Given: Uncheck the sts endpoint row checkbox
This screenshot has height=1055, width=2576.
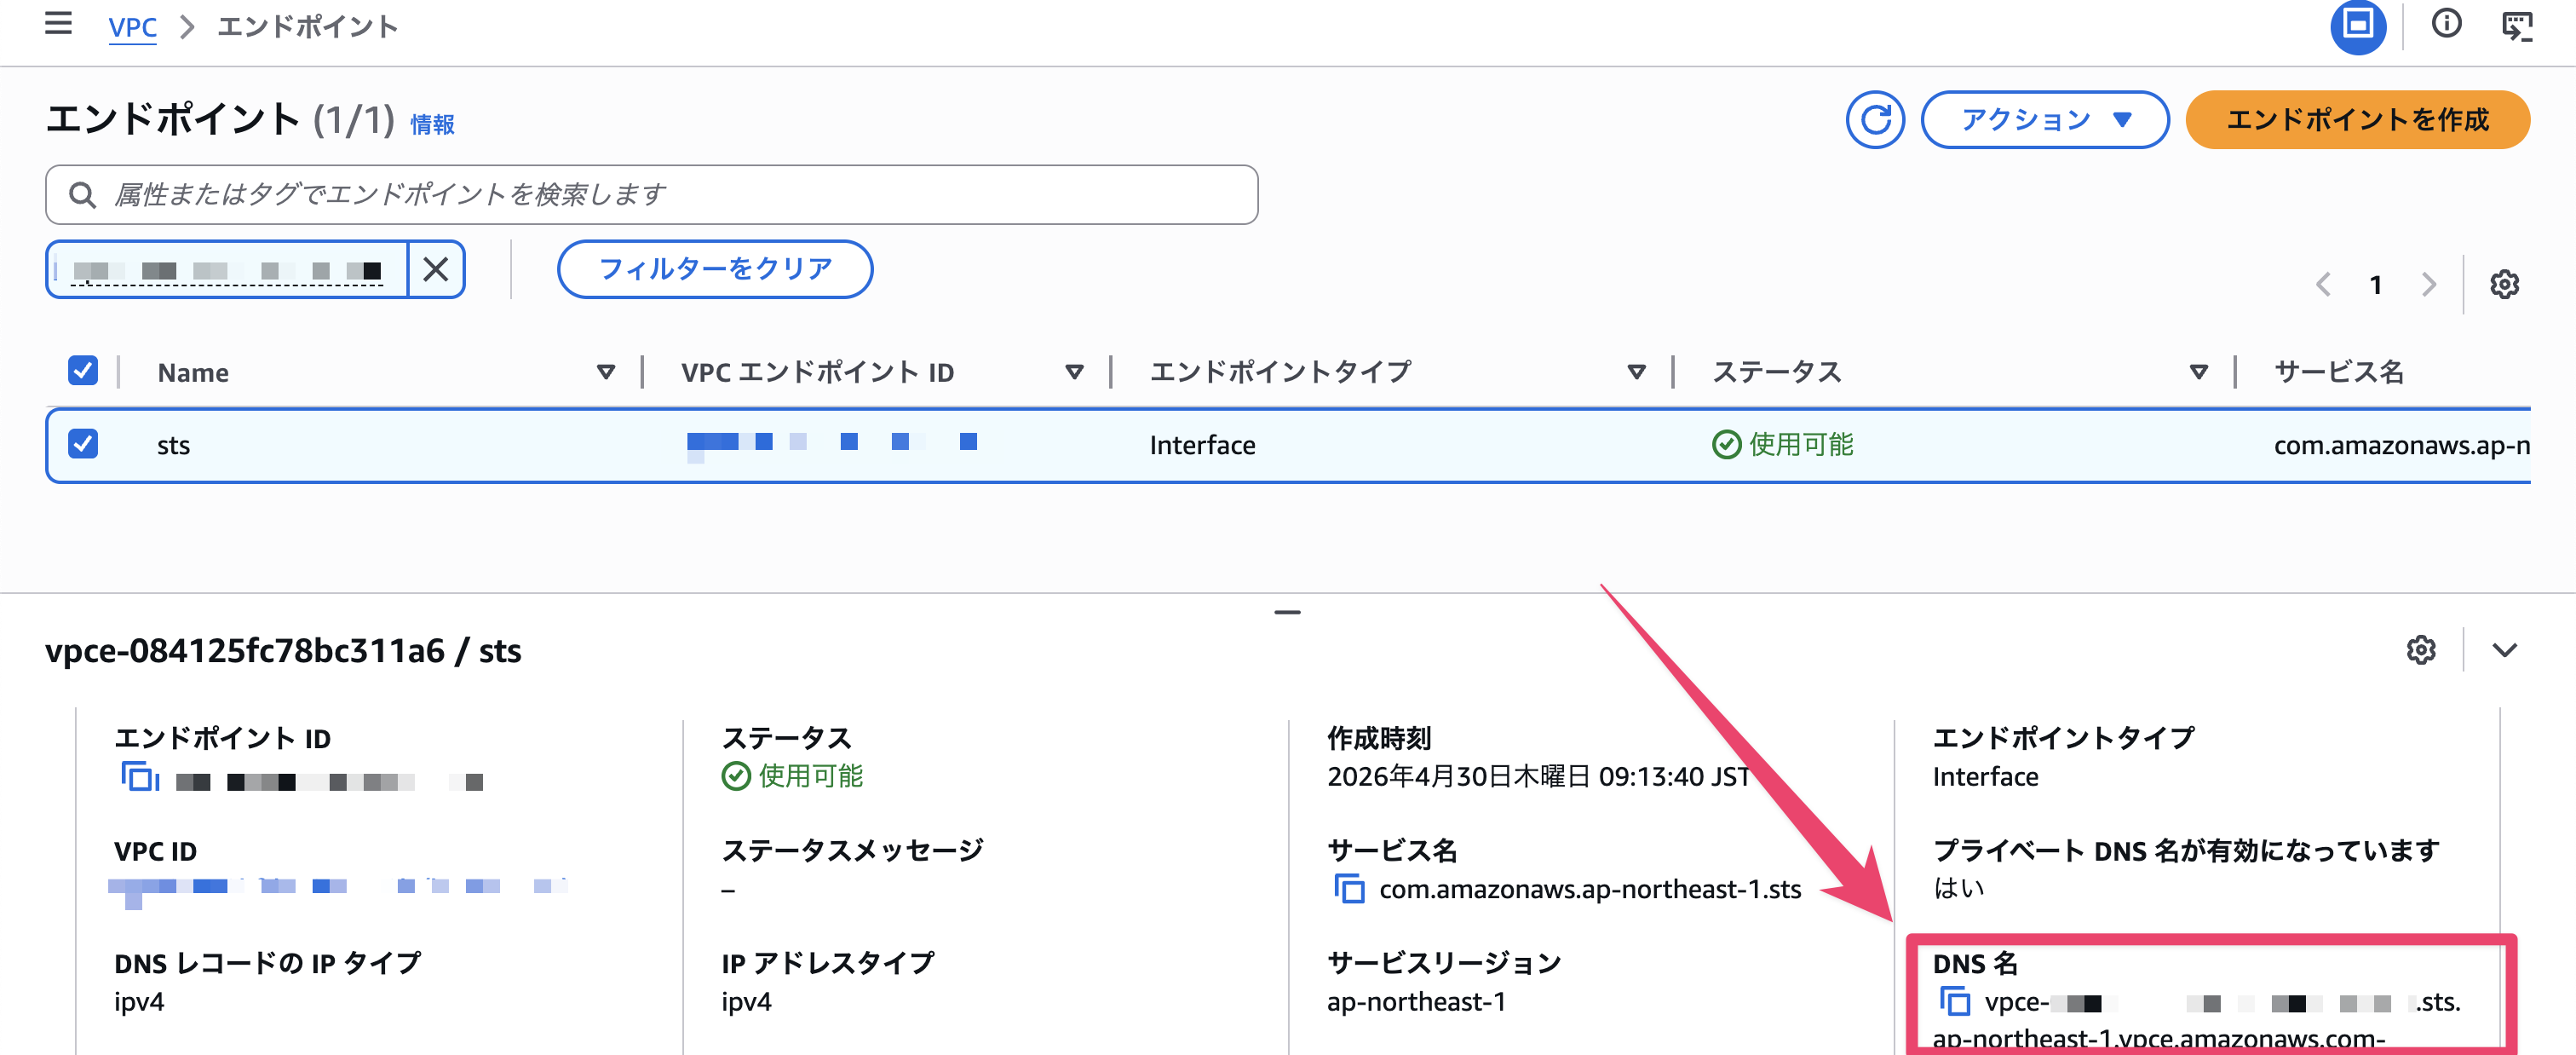Looking at the screenshot, I should 83,444.
